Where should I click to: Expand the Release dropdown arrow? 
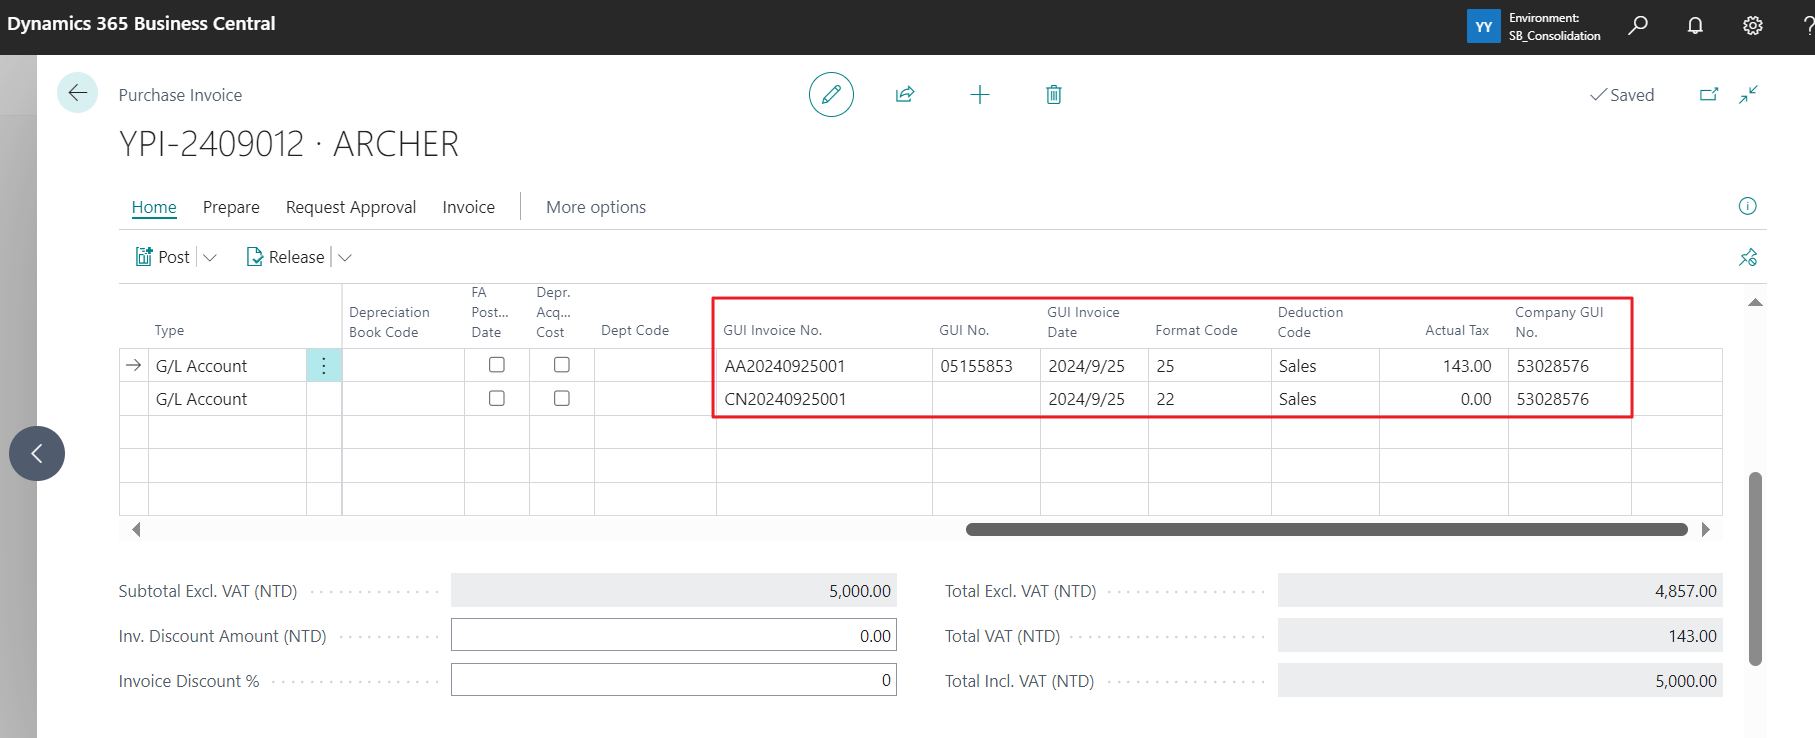345,257
